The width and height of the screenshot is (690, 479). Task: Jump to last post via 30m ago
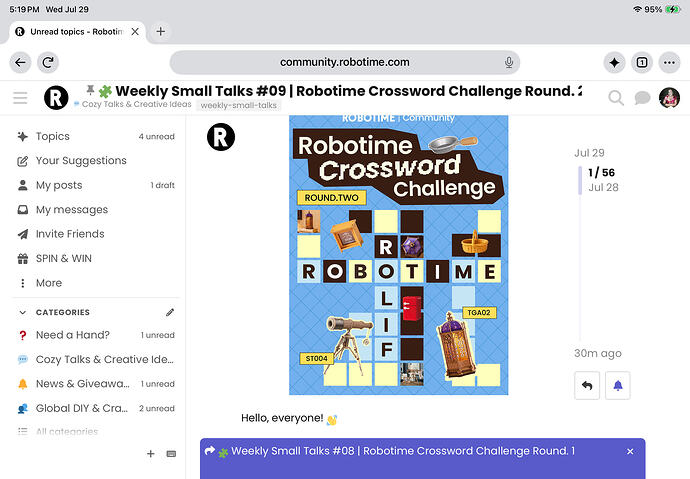pos(598,353)
